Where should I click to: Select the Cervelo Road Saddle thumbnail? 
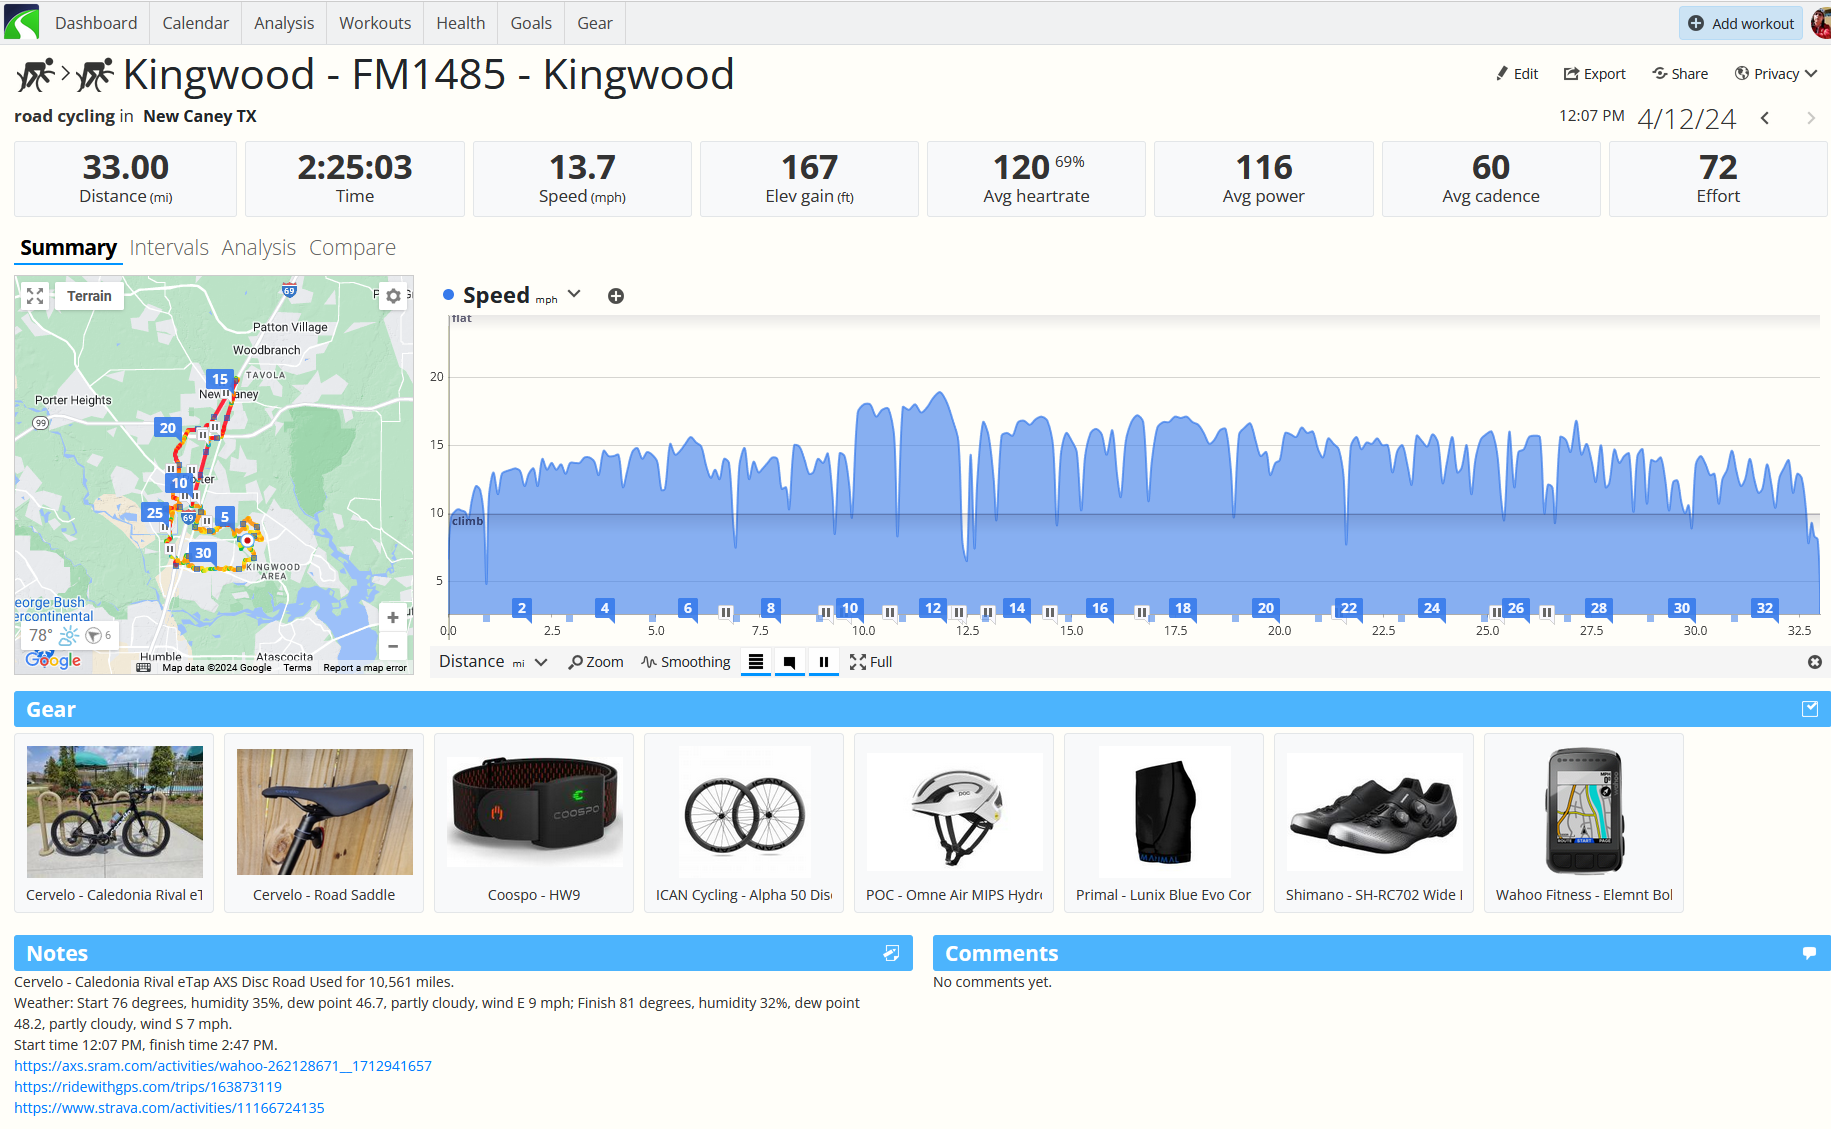pyautogui.click(x=324, y=823)
